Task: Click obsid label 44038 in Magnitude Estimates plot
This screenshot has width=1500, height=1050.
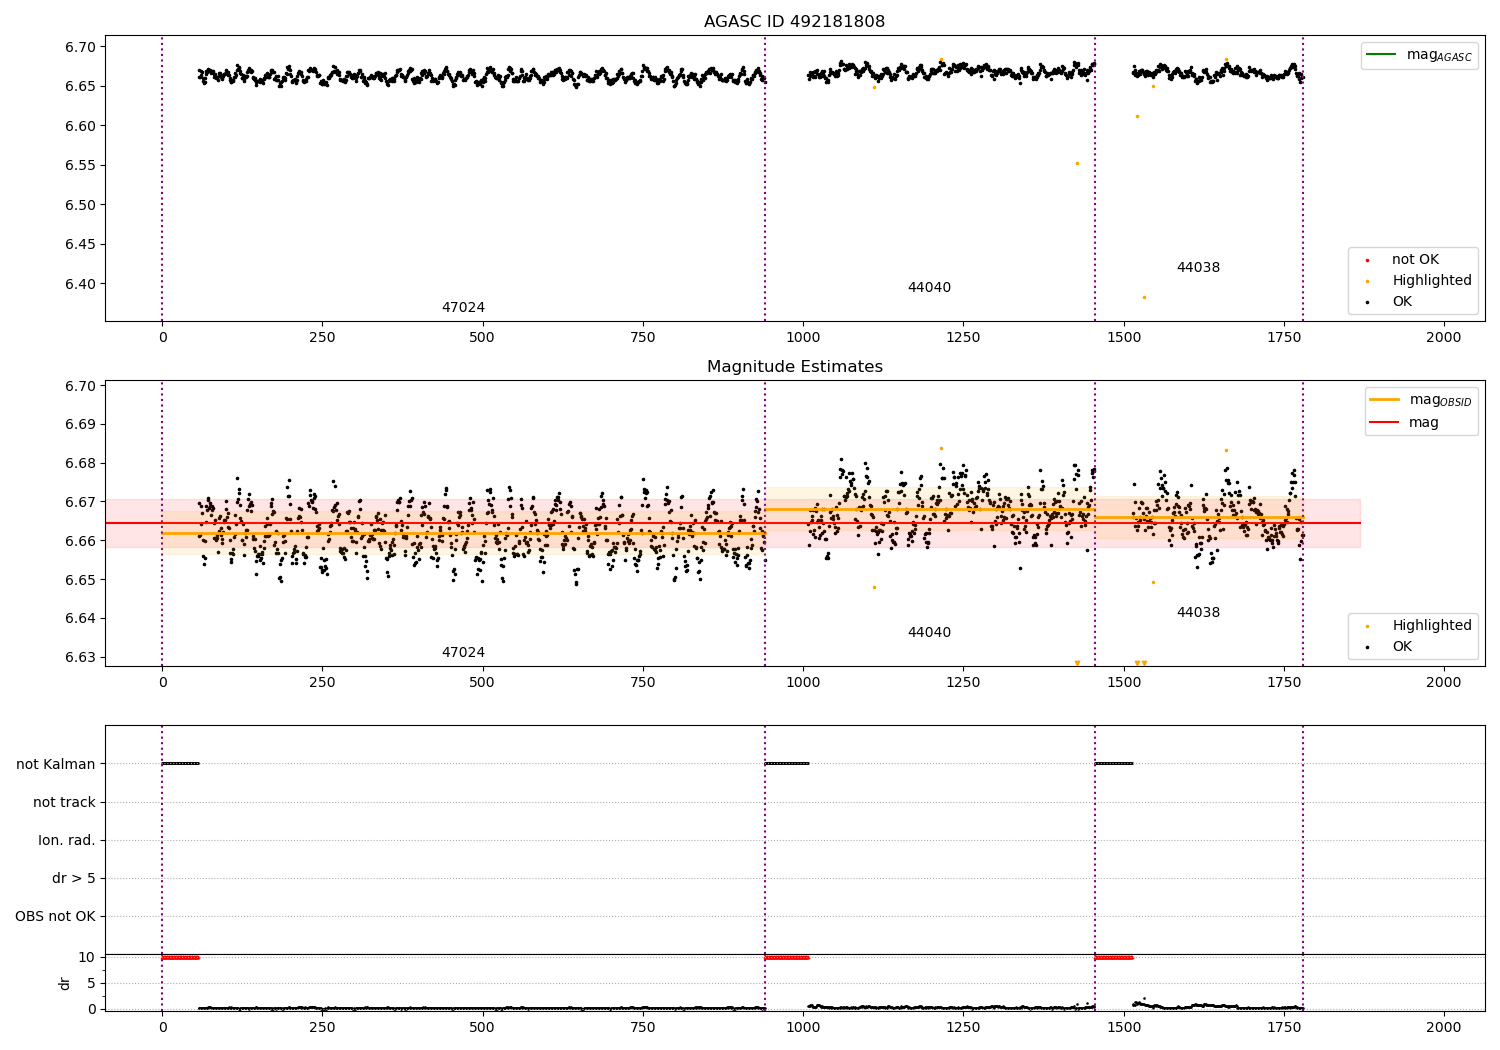Action: click(x=1198, y=612)
